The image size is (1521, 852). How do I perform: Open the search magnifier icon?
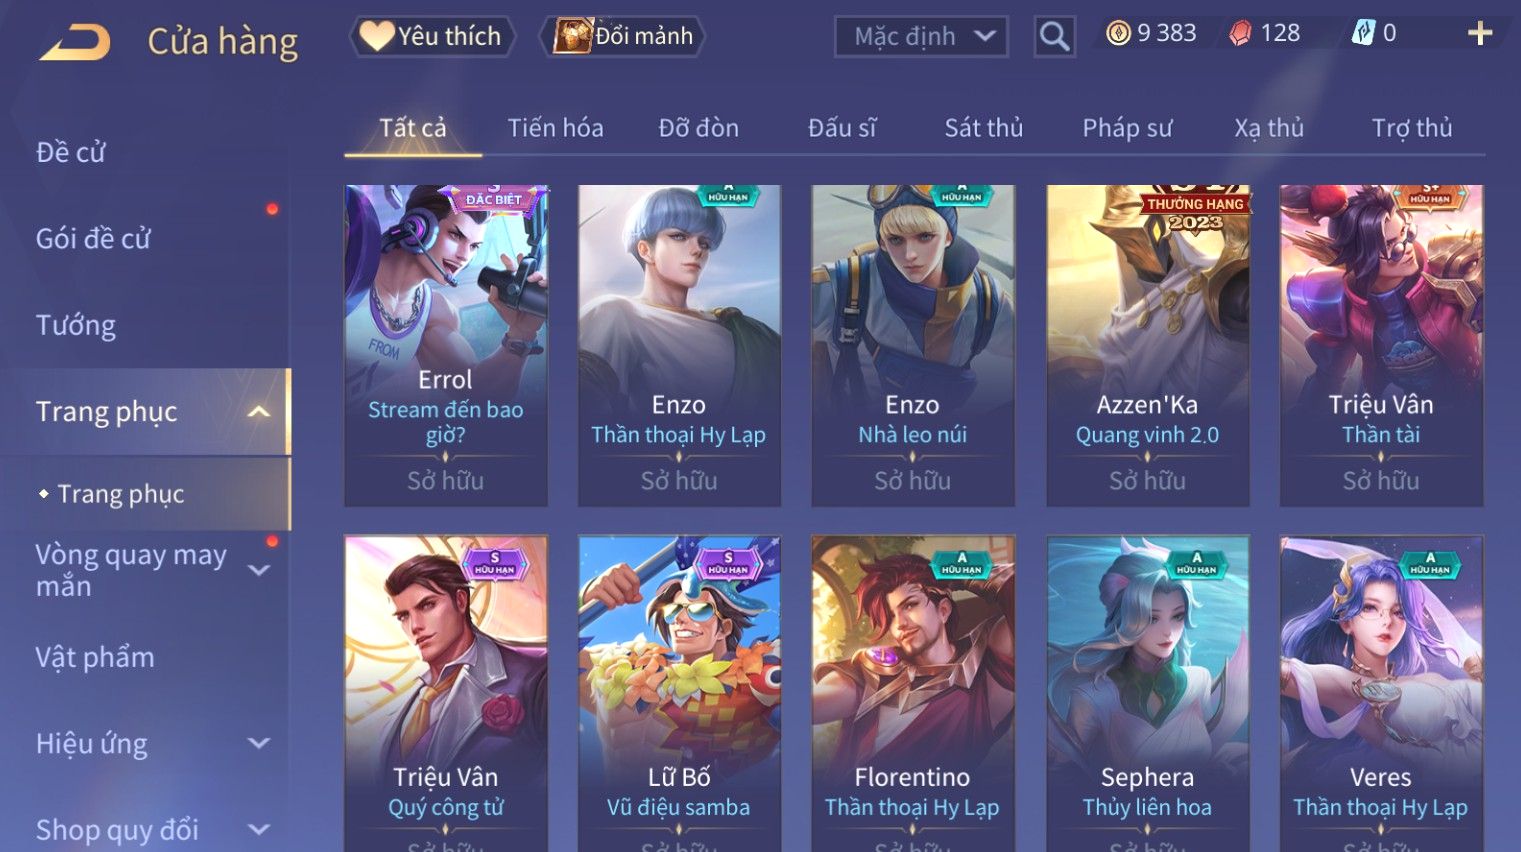(1054, 36)
